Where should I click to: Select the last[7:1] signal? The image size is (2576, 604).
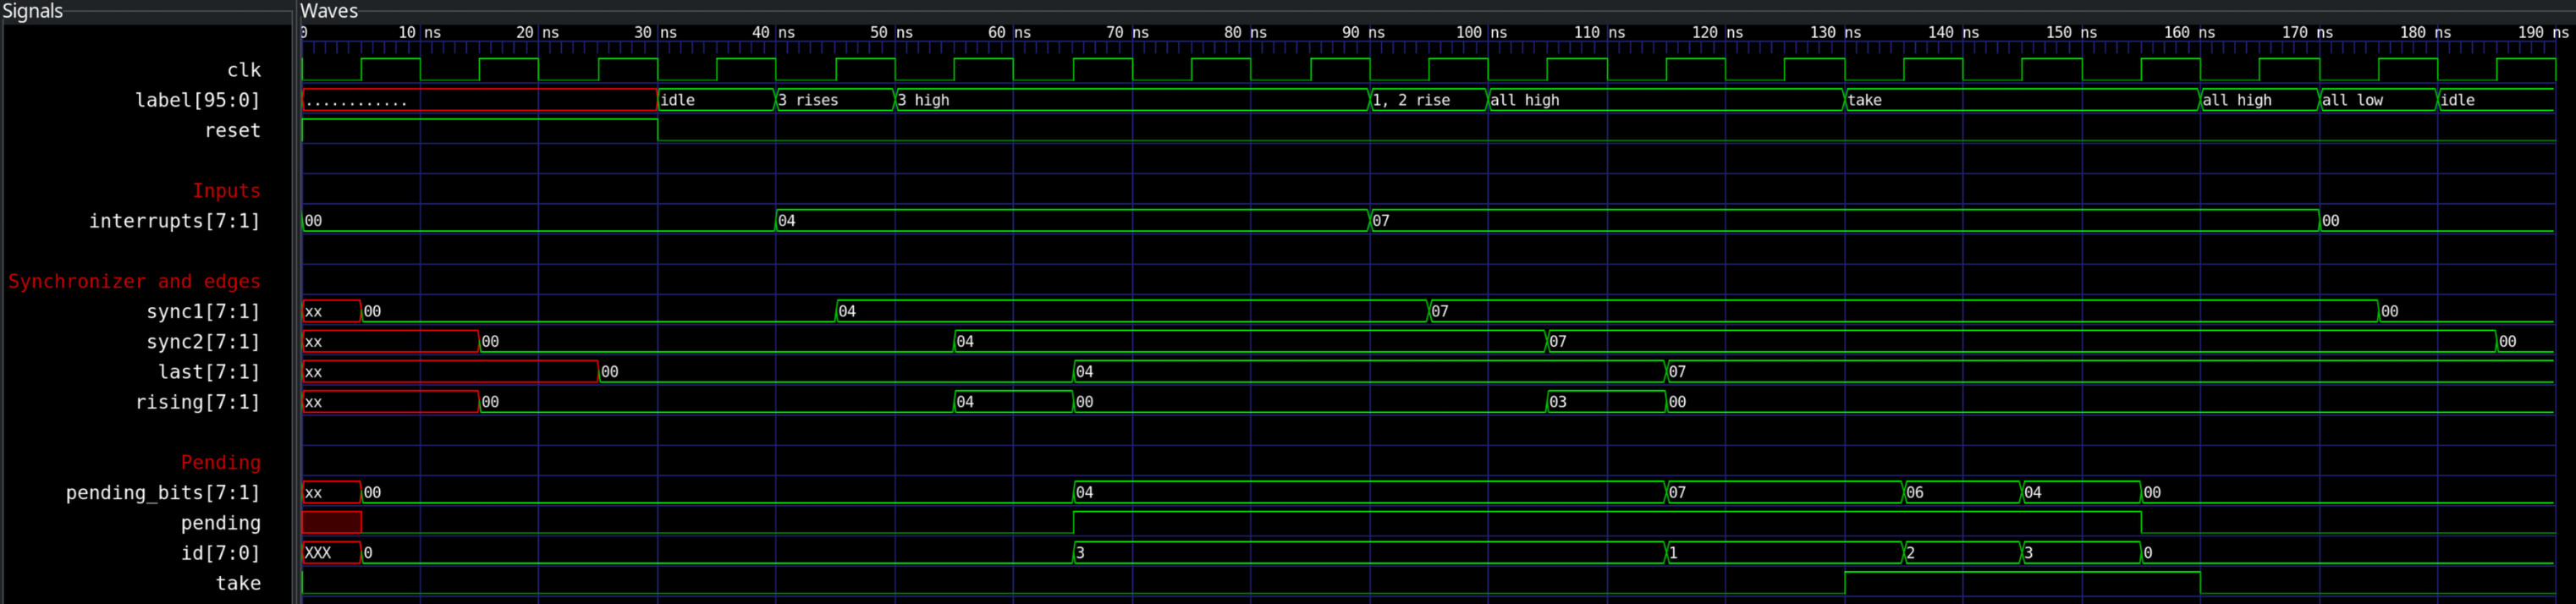coord(209,372)
